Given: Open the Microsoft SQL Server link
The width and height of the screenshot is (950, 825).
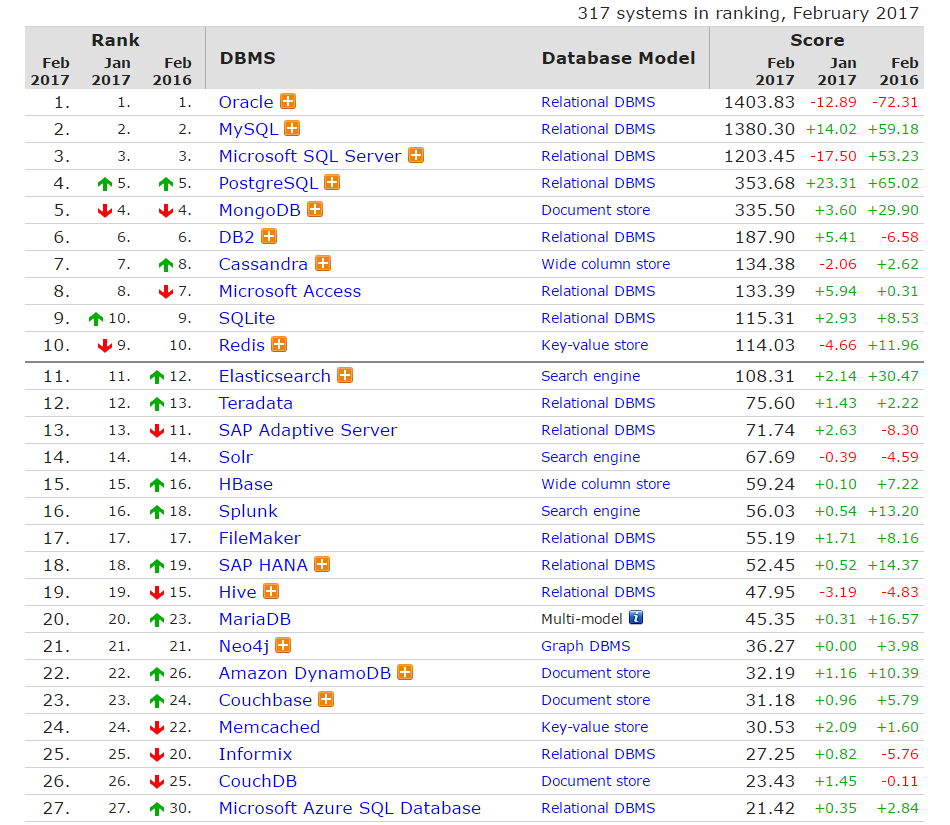Looking at the screenshot, I should 310,156.
